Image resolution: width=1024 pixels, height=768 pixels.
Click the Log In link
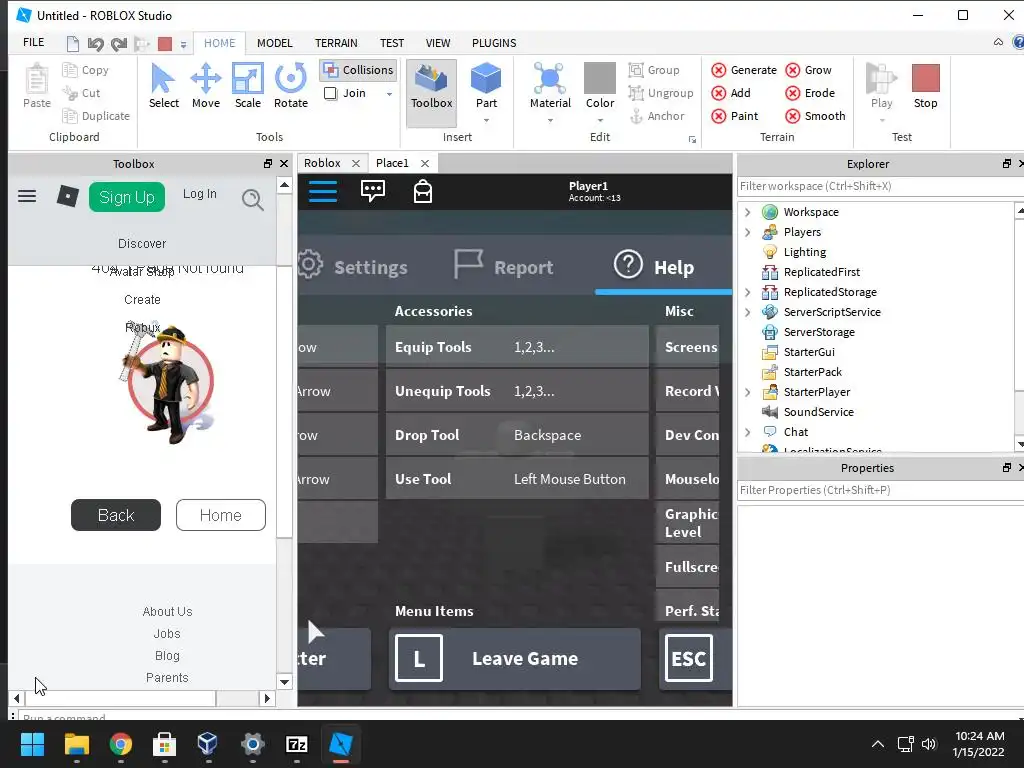pyautogui.click(x=200, y=194)
